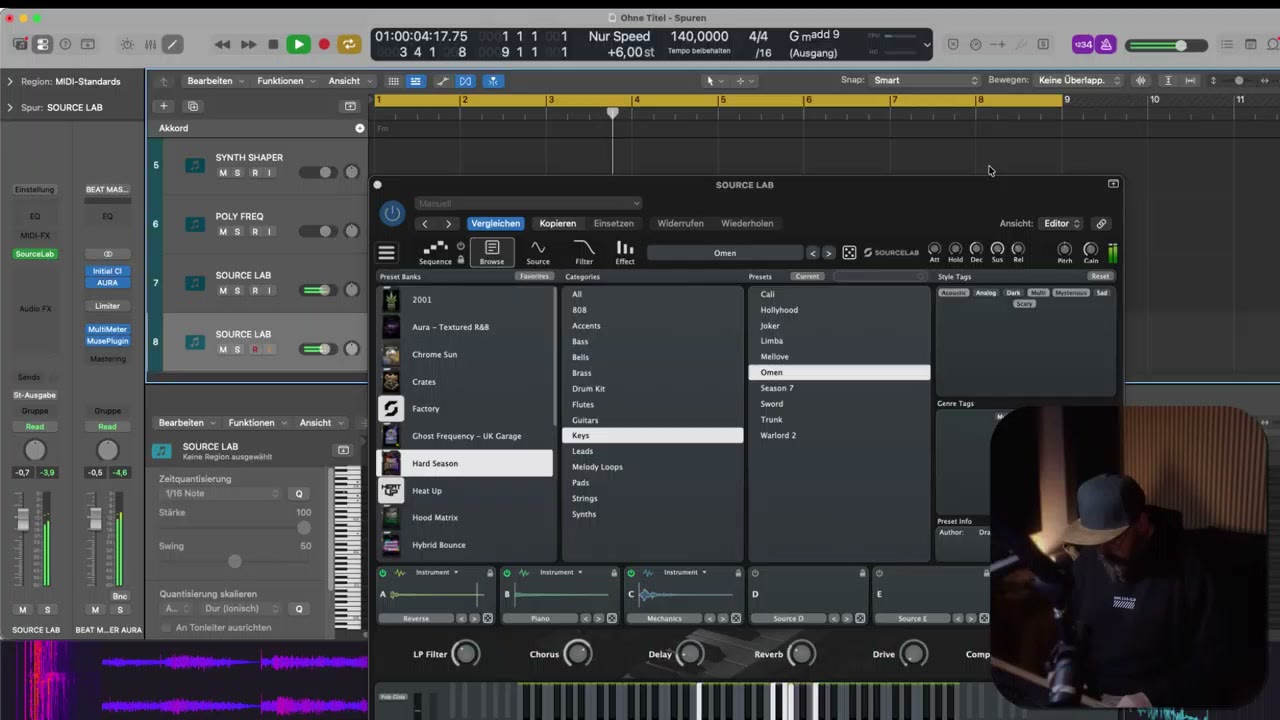Adjust the Swing slider in quantize panel

pyautogui.click(x=235, y=562)
